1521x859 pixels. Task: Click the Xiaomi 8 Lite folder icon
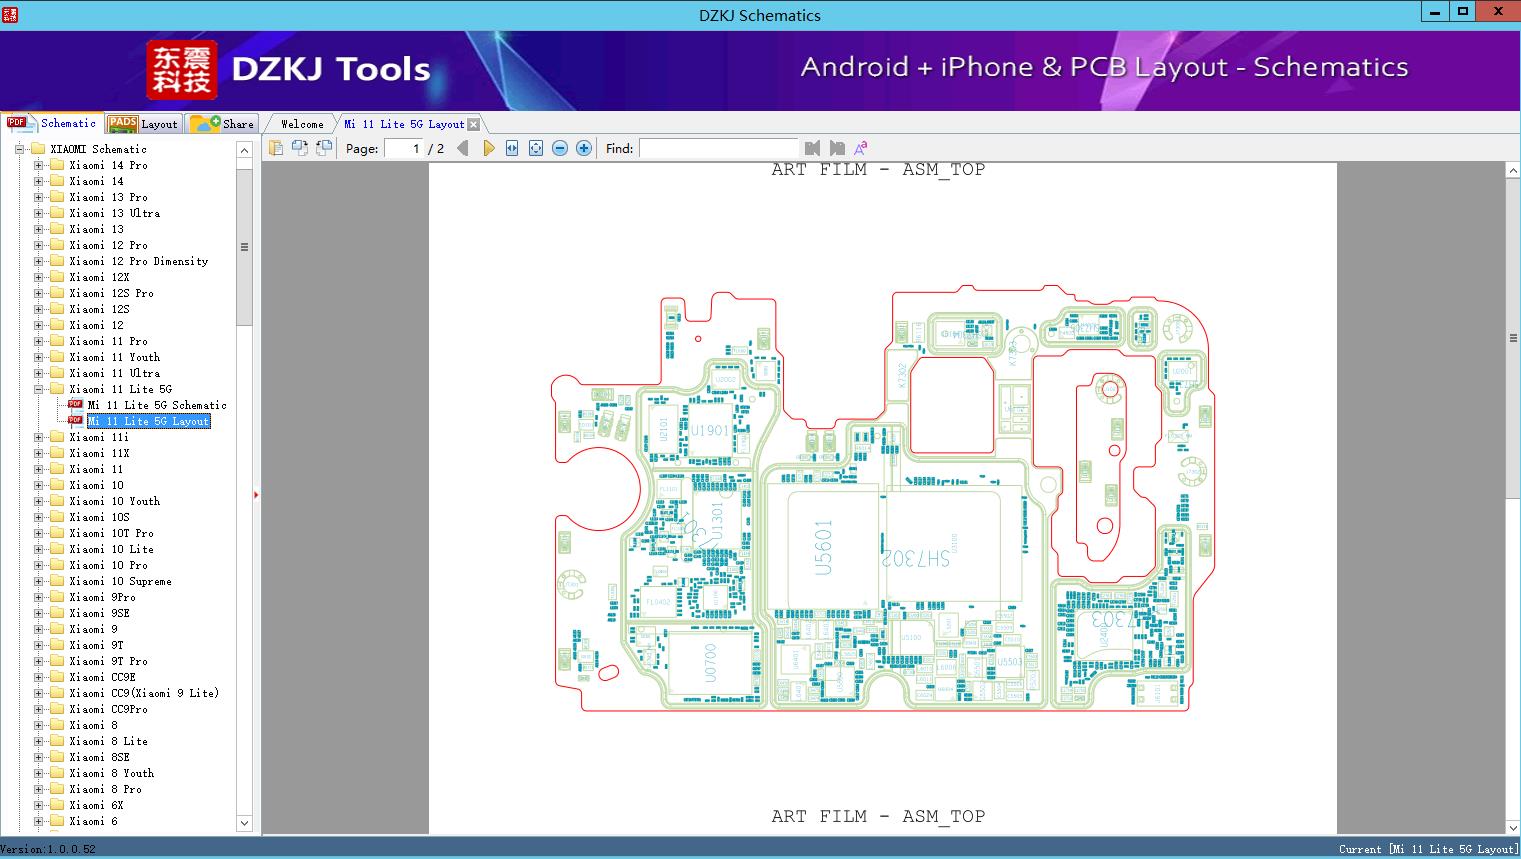pos(57,741)
